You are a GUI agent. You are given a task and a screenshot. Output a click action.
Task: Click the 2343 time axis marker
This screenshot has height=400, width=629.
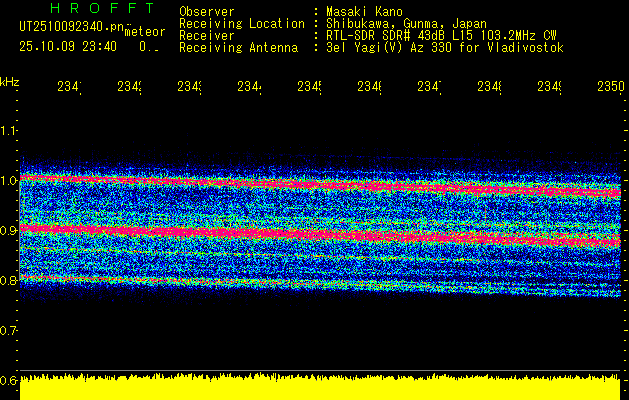click(x=189, y=87)
